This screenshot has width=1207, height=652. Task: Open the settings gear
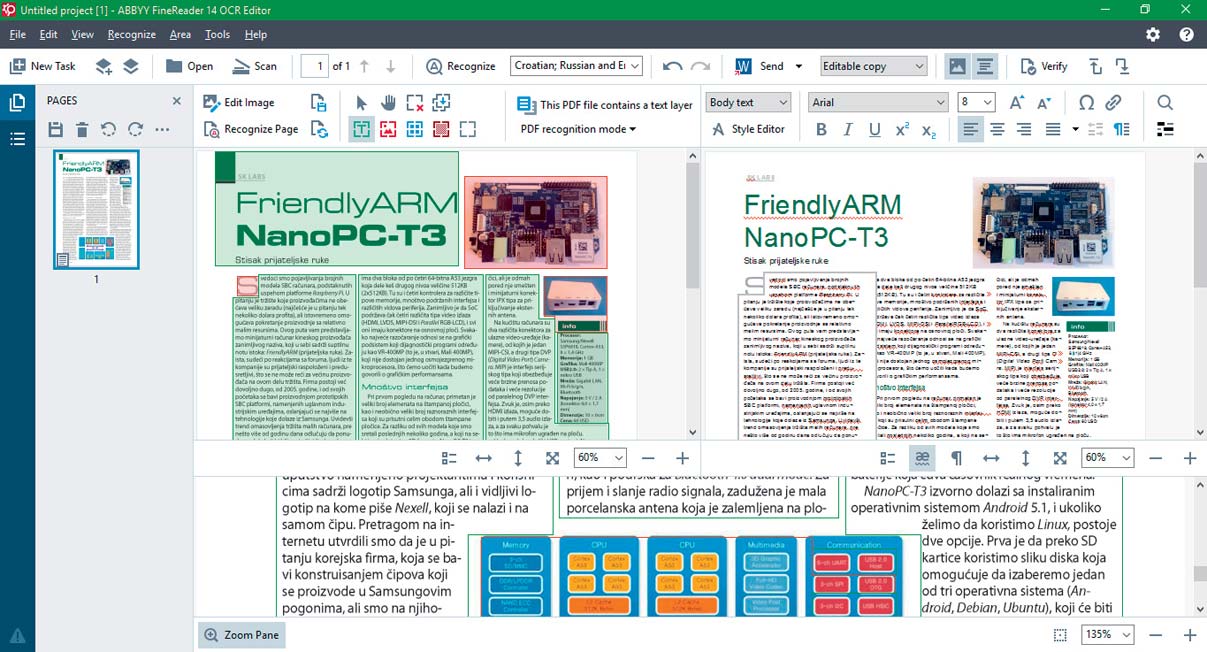tap(1153, 34)
